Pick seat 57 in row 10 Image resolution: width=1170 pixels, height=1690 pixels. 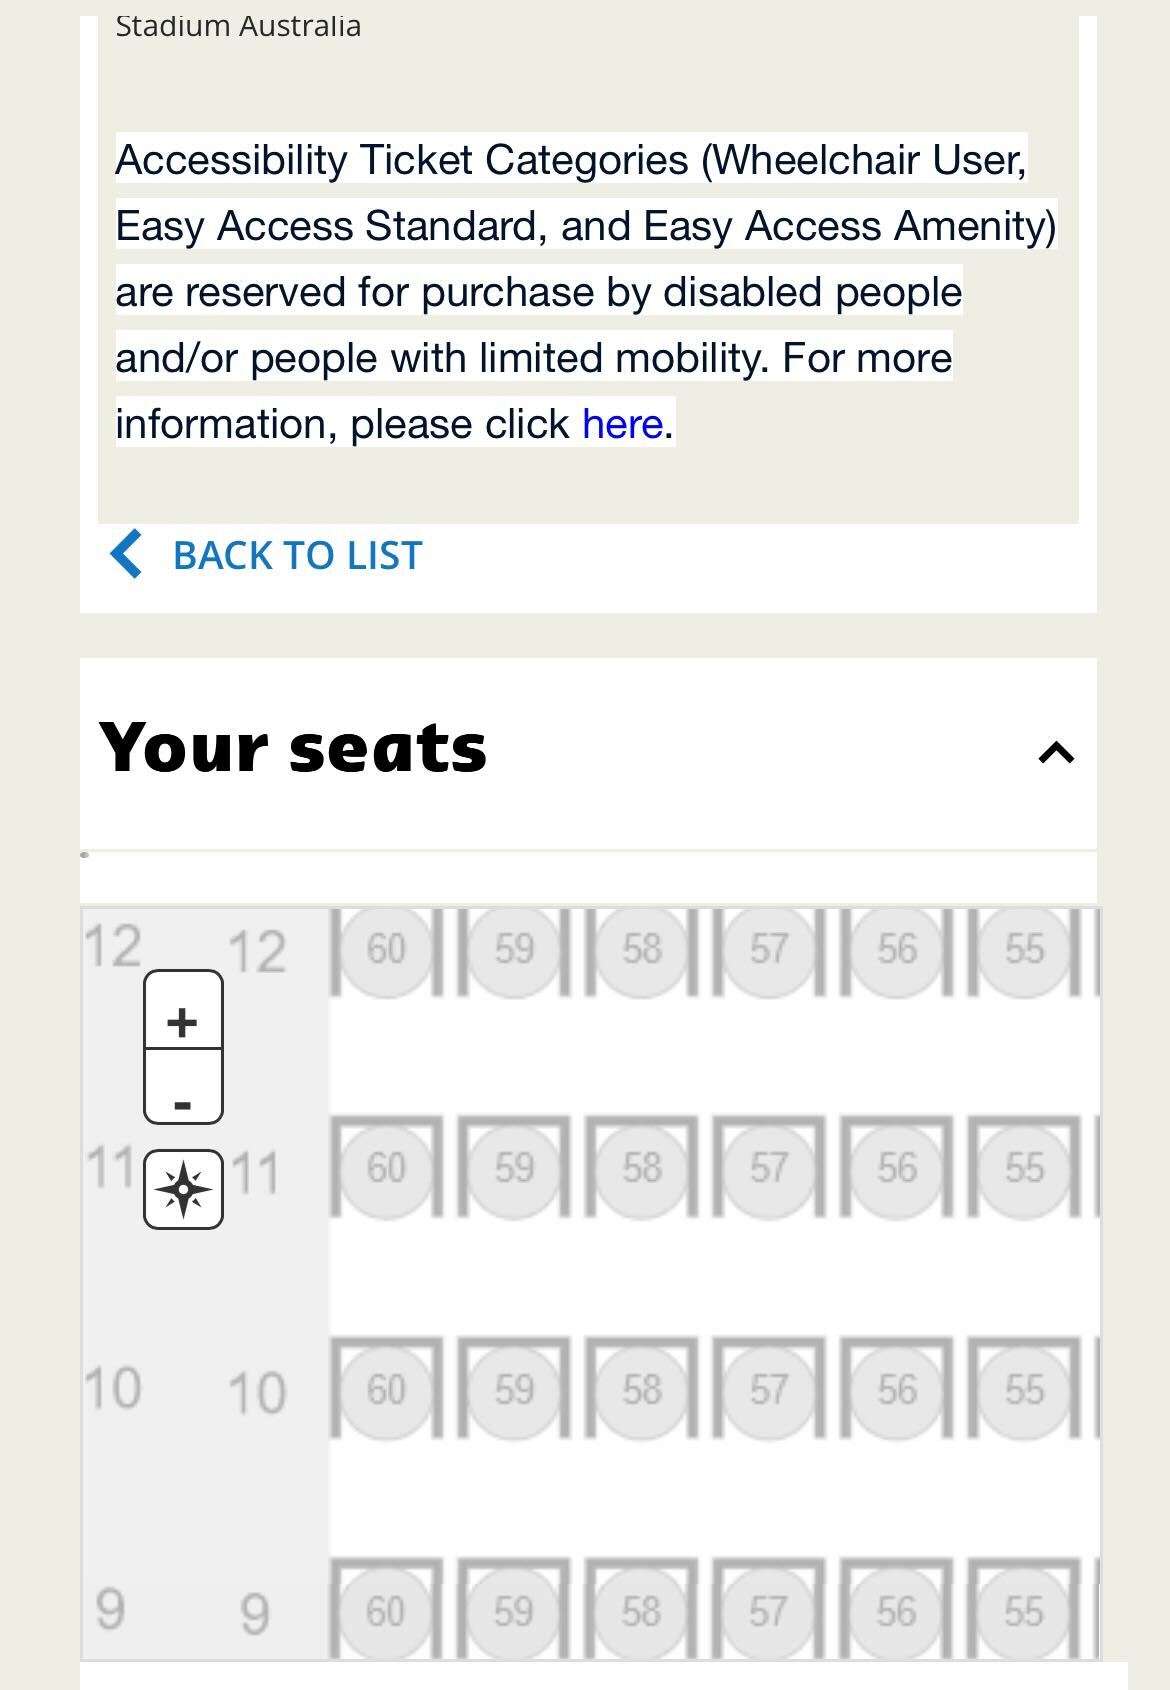click(x=769, y=1390)
